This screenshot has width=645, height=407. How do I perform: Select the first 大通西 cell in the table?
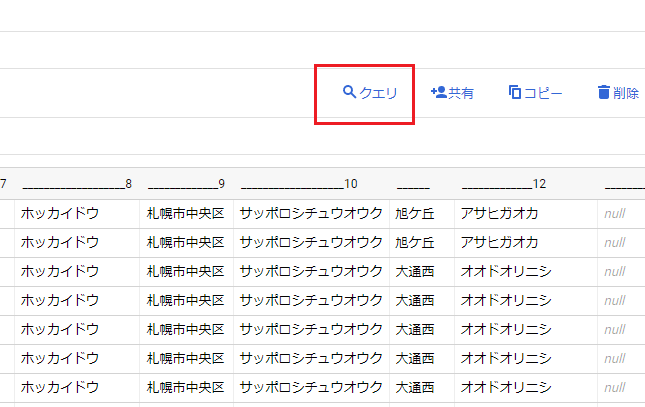(415, 271)
